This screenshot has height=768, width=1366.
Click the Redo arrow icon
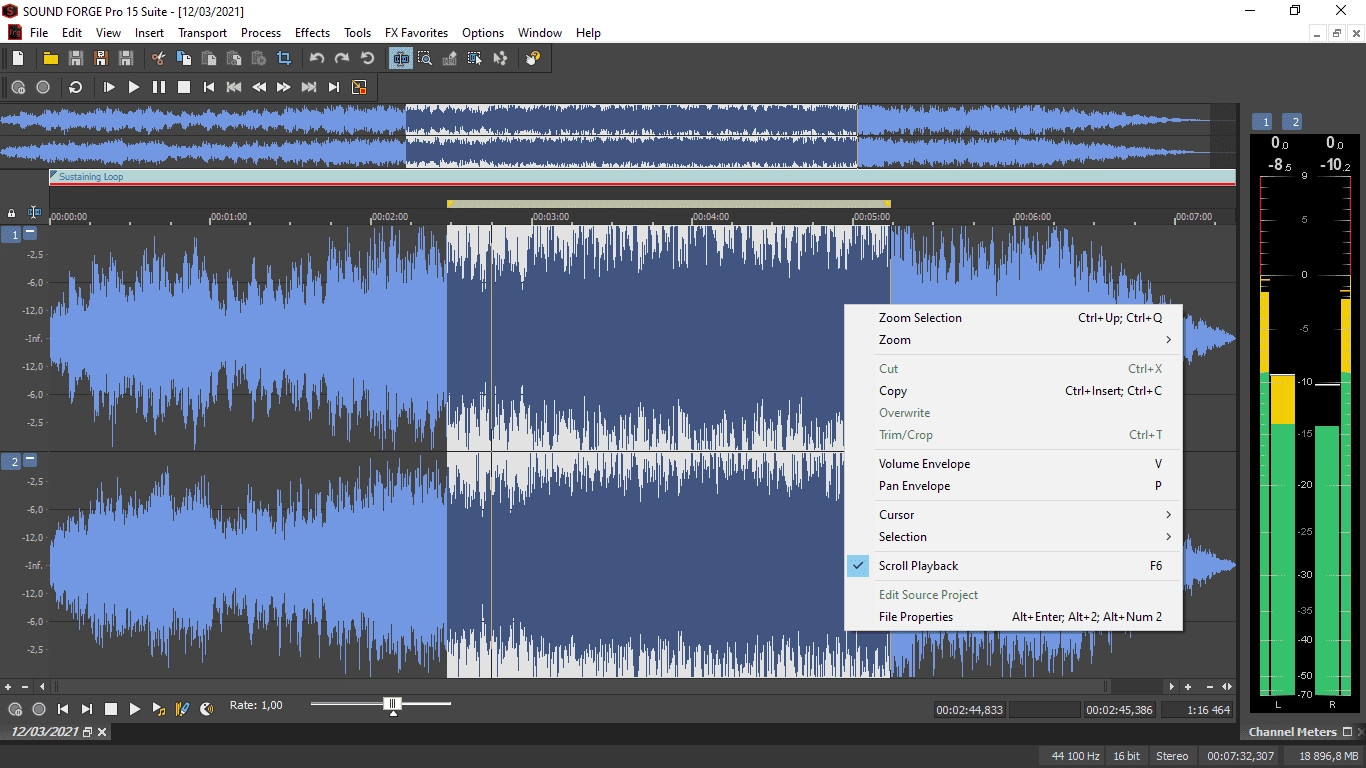point(342,59)
